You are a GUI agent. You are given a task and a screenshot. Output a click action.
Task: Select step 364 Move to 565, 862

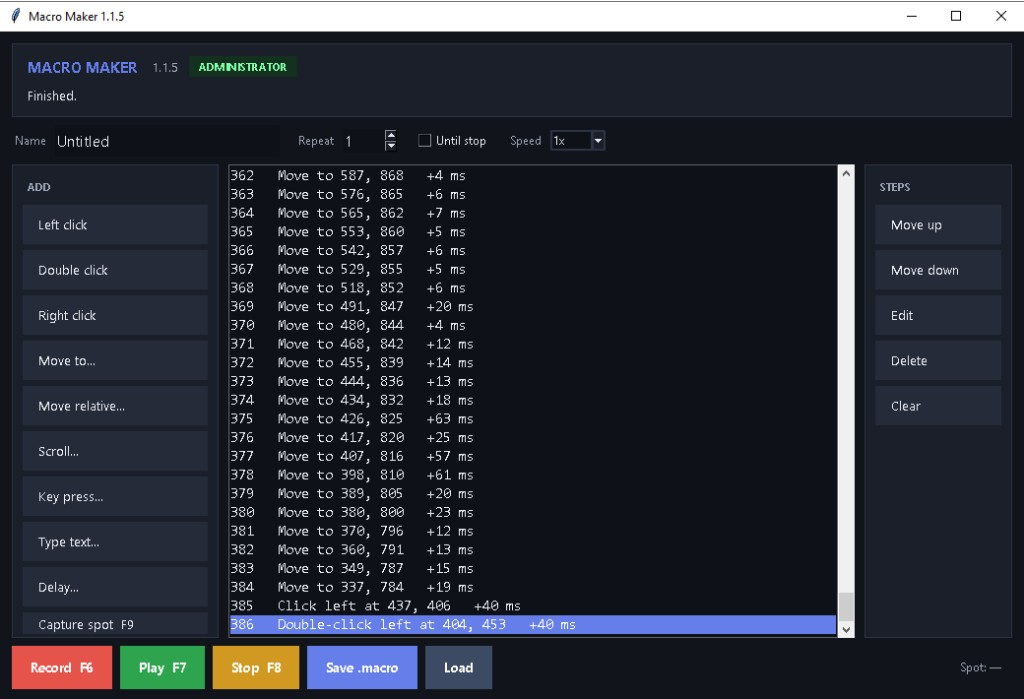[x=533, y=213]
